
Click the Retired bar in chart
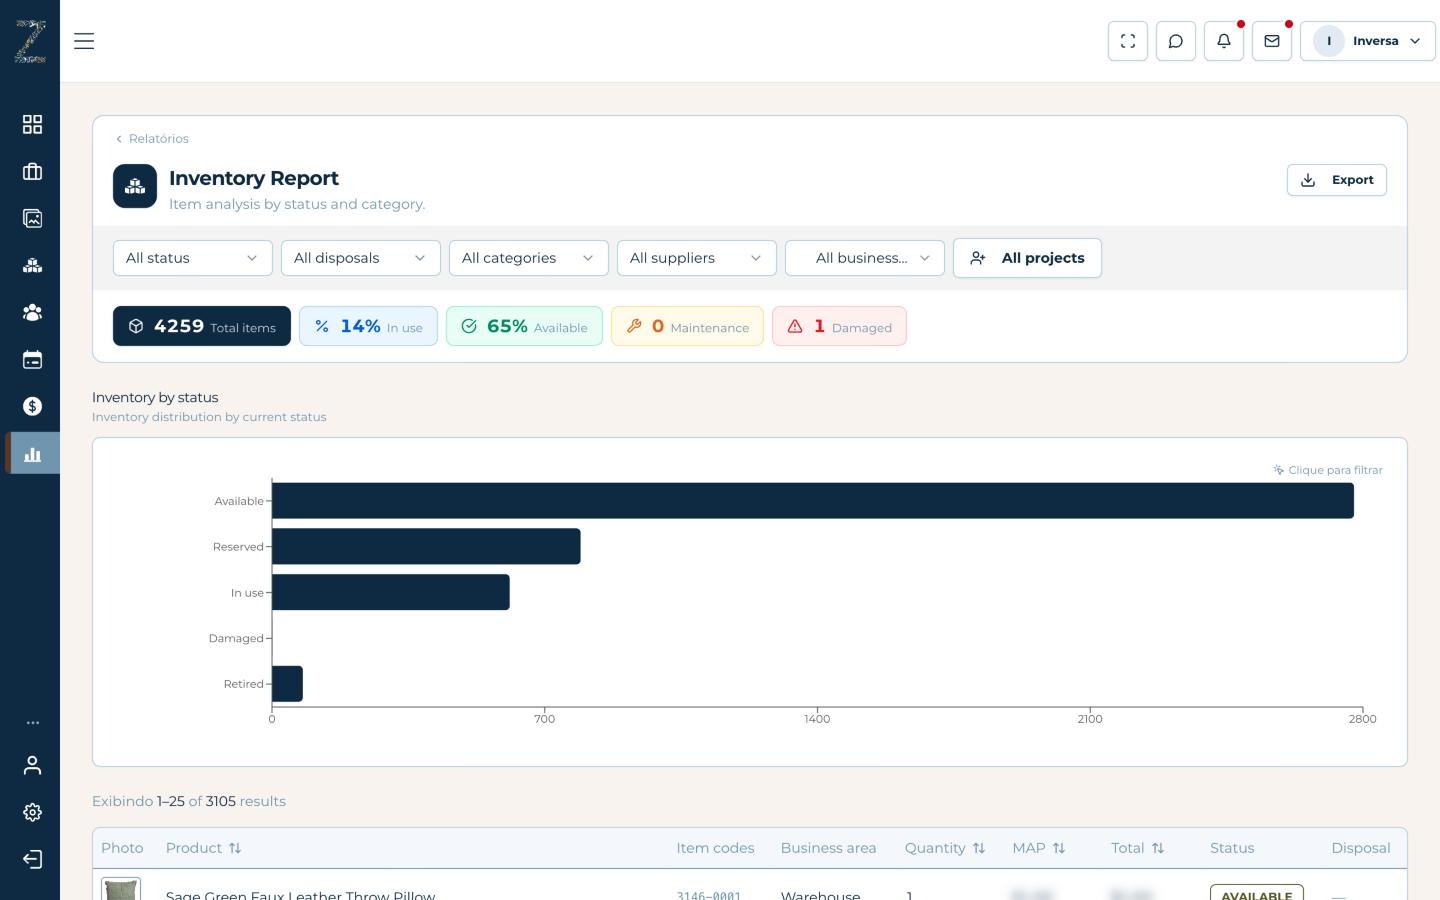(x=287, y=684)
